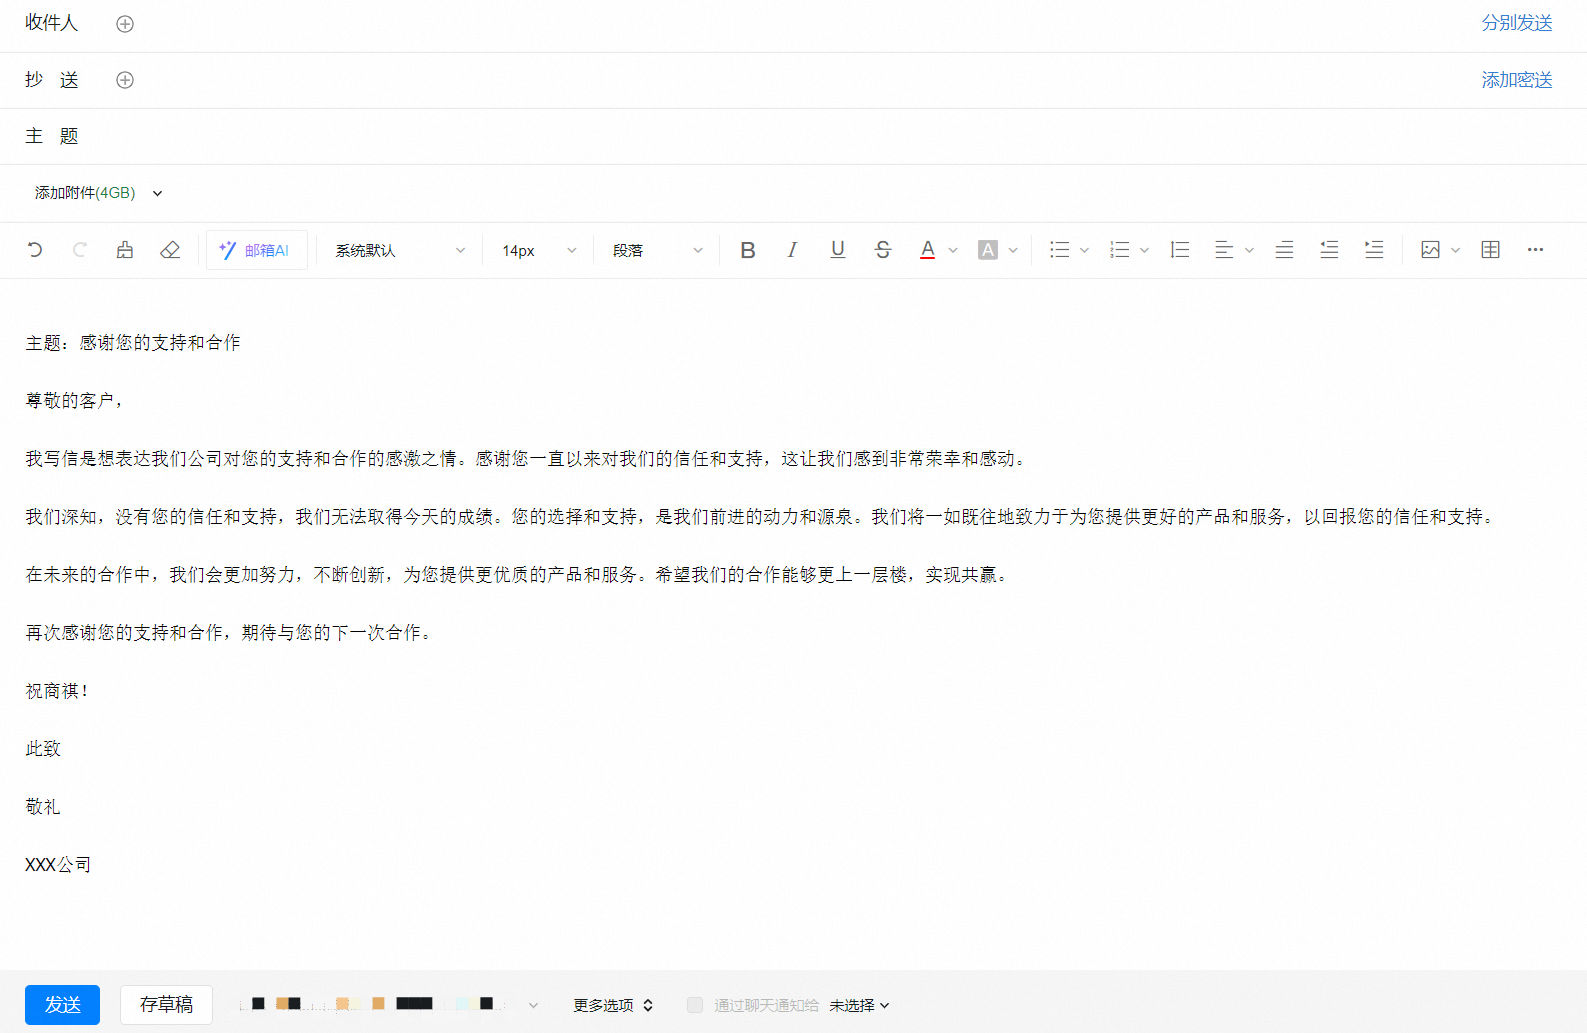Click the undo arrow icon
Viewport: 1587px width, 1033px height.
click(x=35, y=250)
